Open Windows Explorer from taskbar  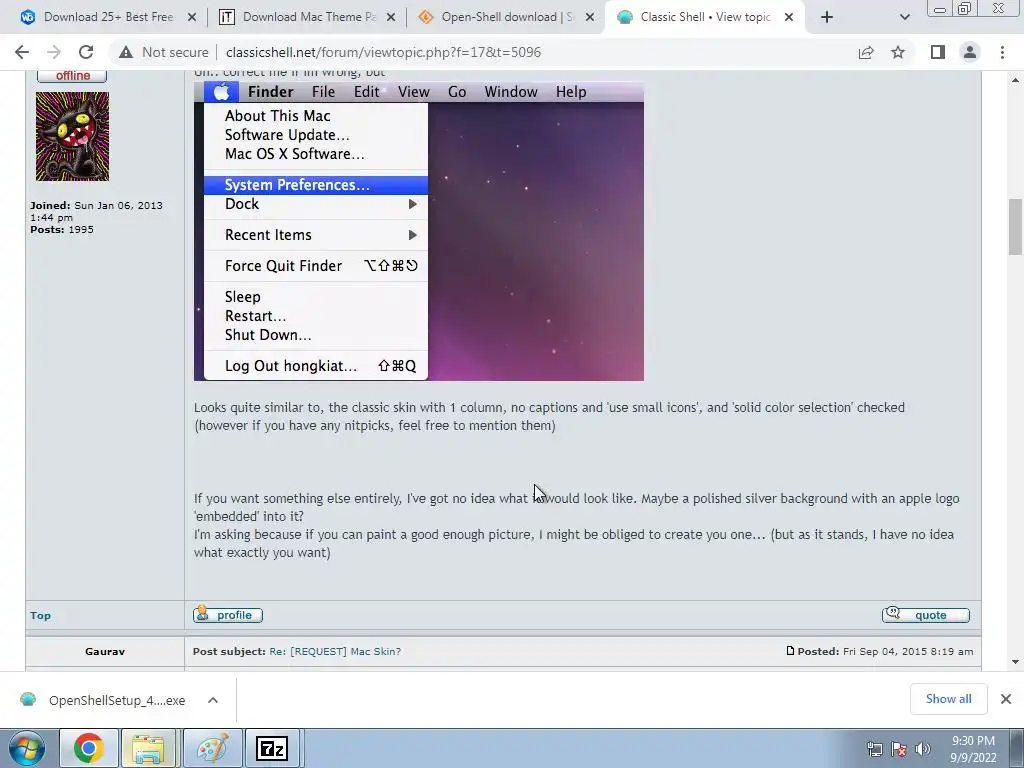[148, 748]
